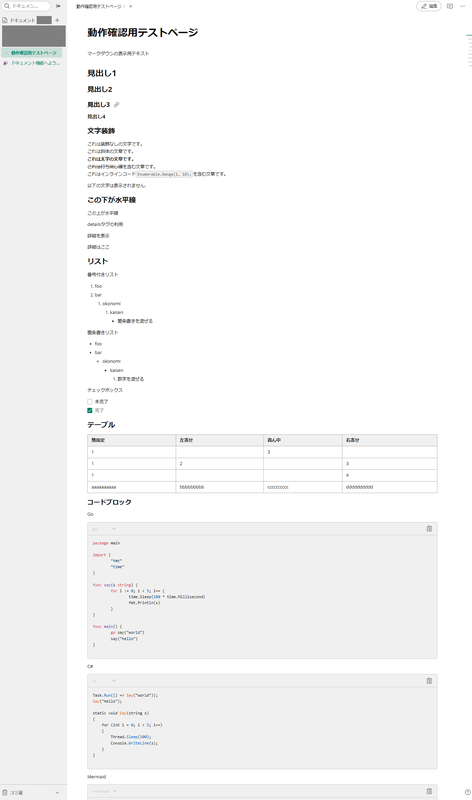Click the plus icon next to breadcrumb

131,7
